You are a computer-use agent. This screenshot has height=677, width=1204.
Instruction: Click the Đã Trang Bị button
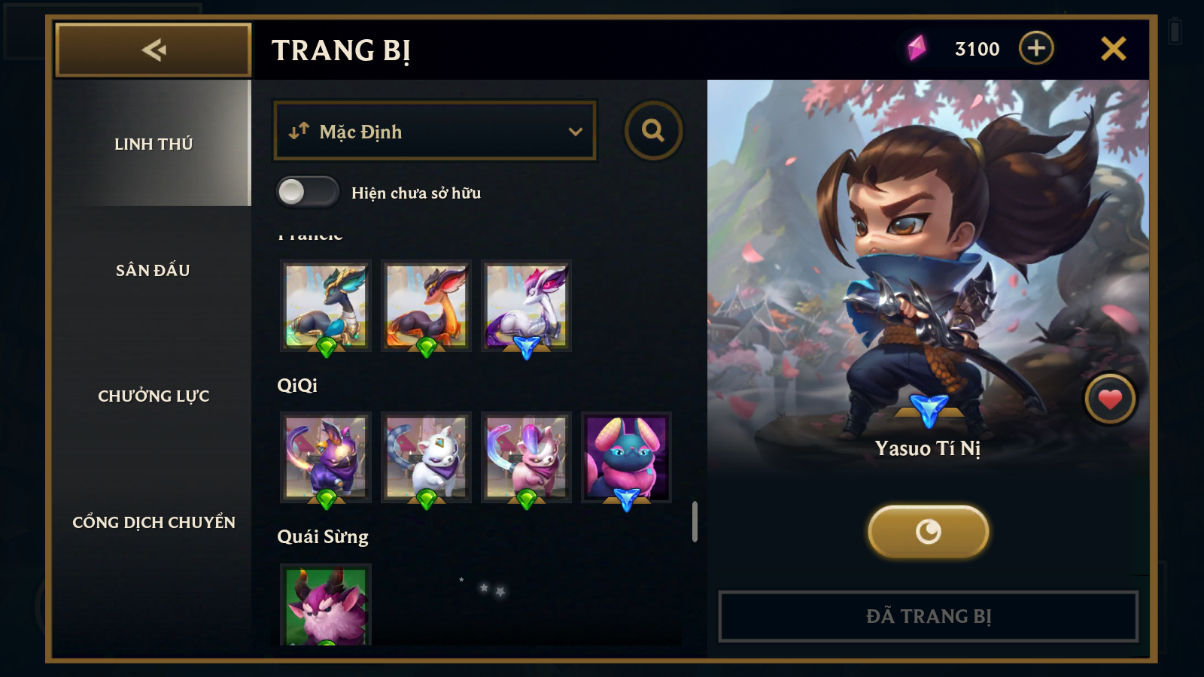tap(928, 616)
